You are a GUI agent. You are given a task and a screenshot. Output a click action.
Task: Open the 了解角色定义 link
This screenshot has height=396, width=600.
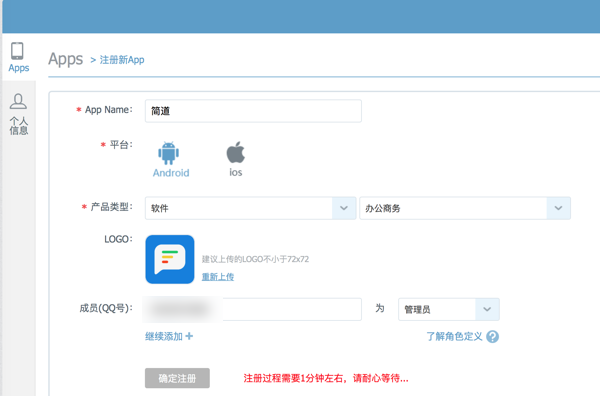(454, 336)
